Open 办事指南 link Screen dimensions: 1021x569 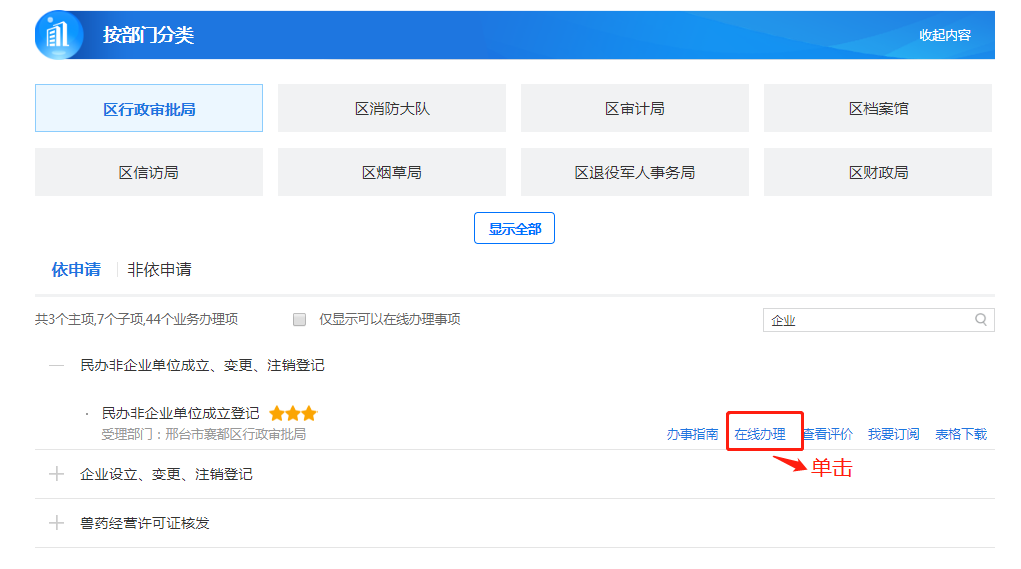pyautogui.click(x=692, y=434)
